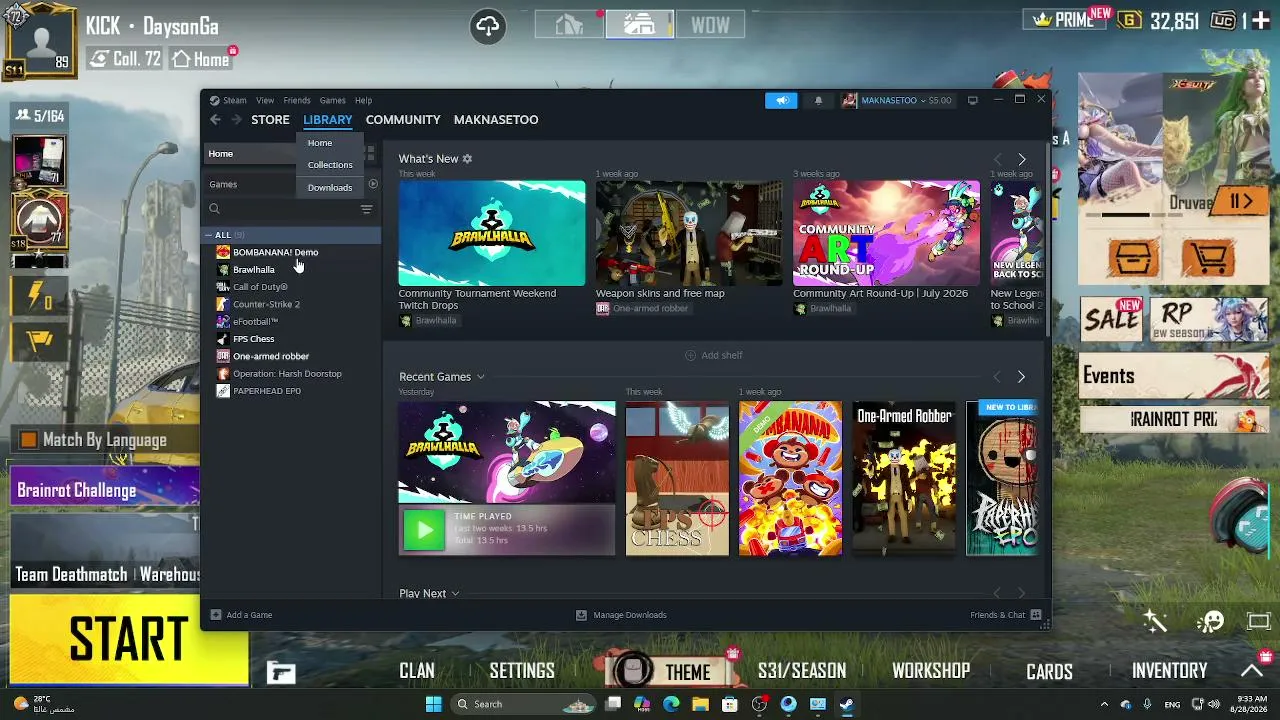Switch to the COMMUNITY tab
This screenshot has width=1280, height=720.
point(403,120)
